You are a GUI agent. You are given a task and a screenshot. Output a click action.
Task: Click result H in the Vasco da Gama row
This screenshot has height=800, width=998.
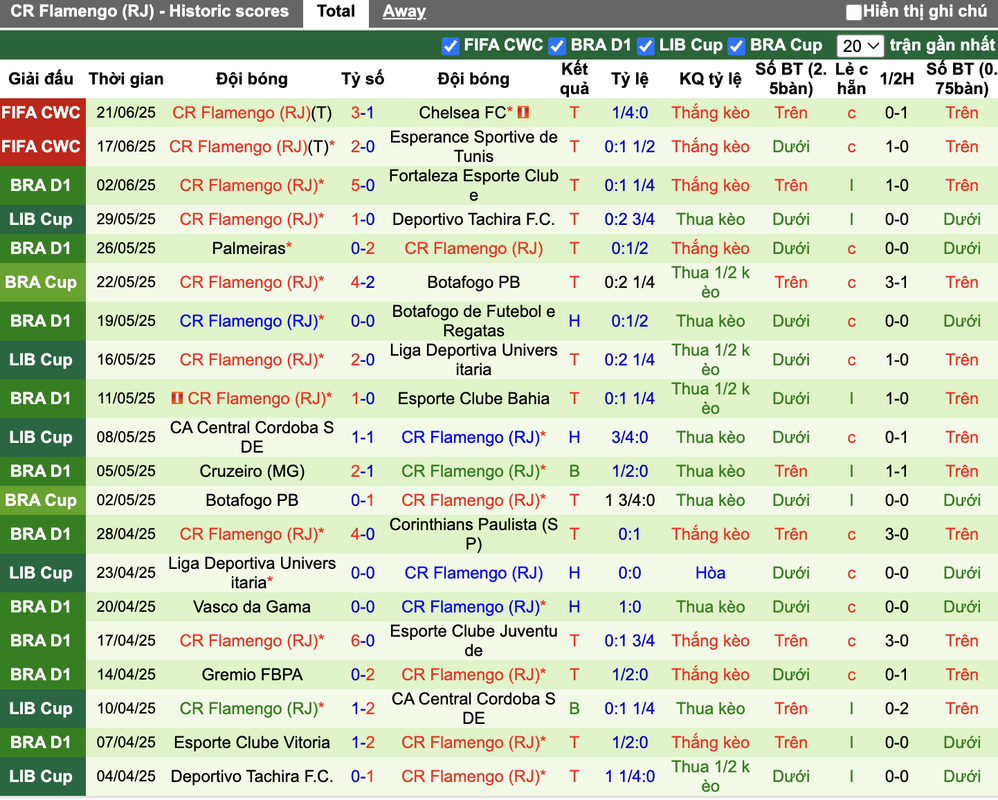(x=574, y=607)
